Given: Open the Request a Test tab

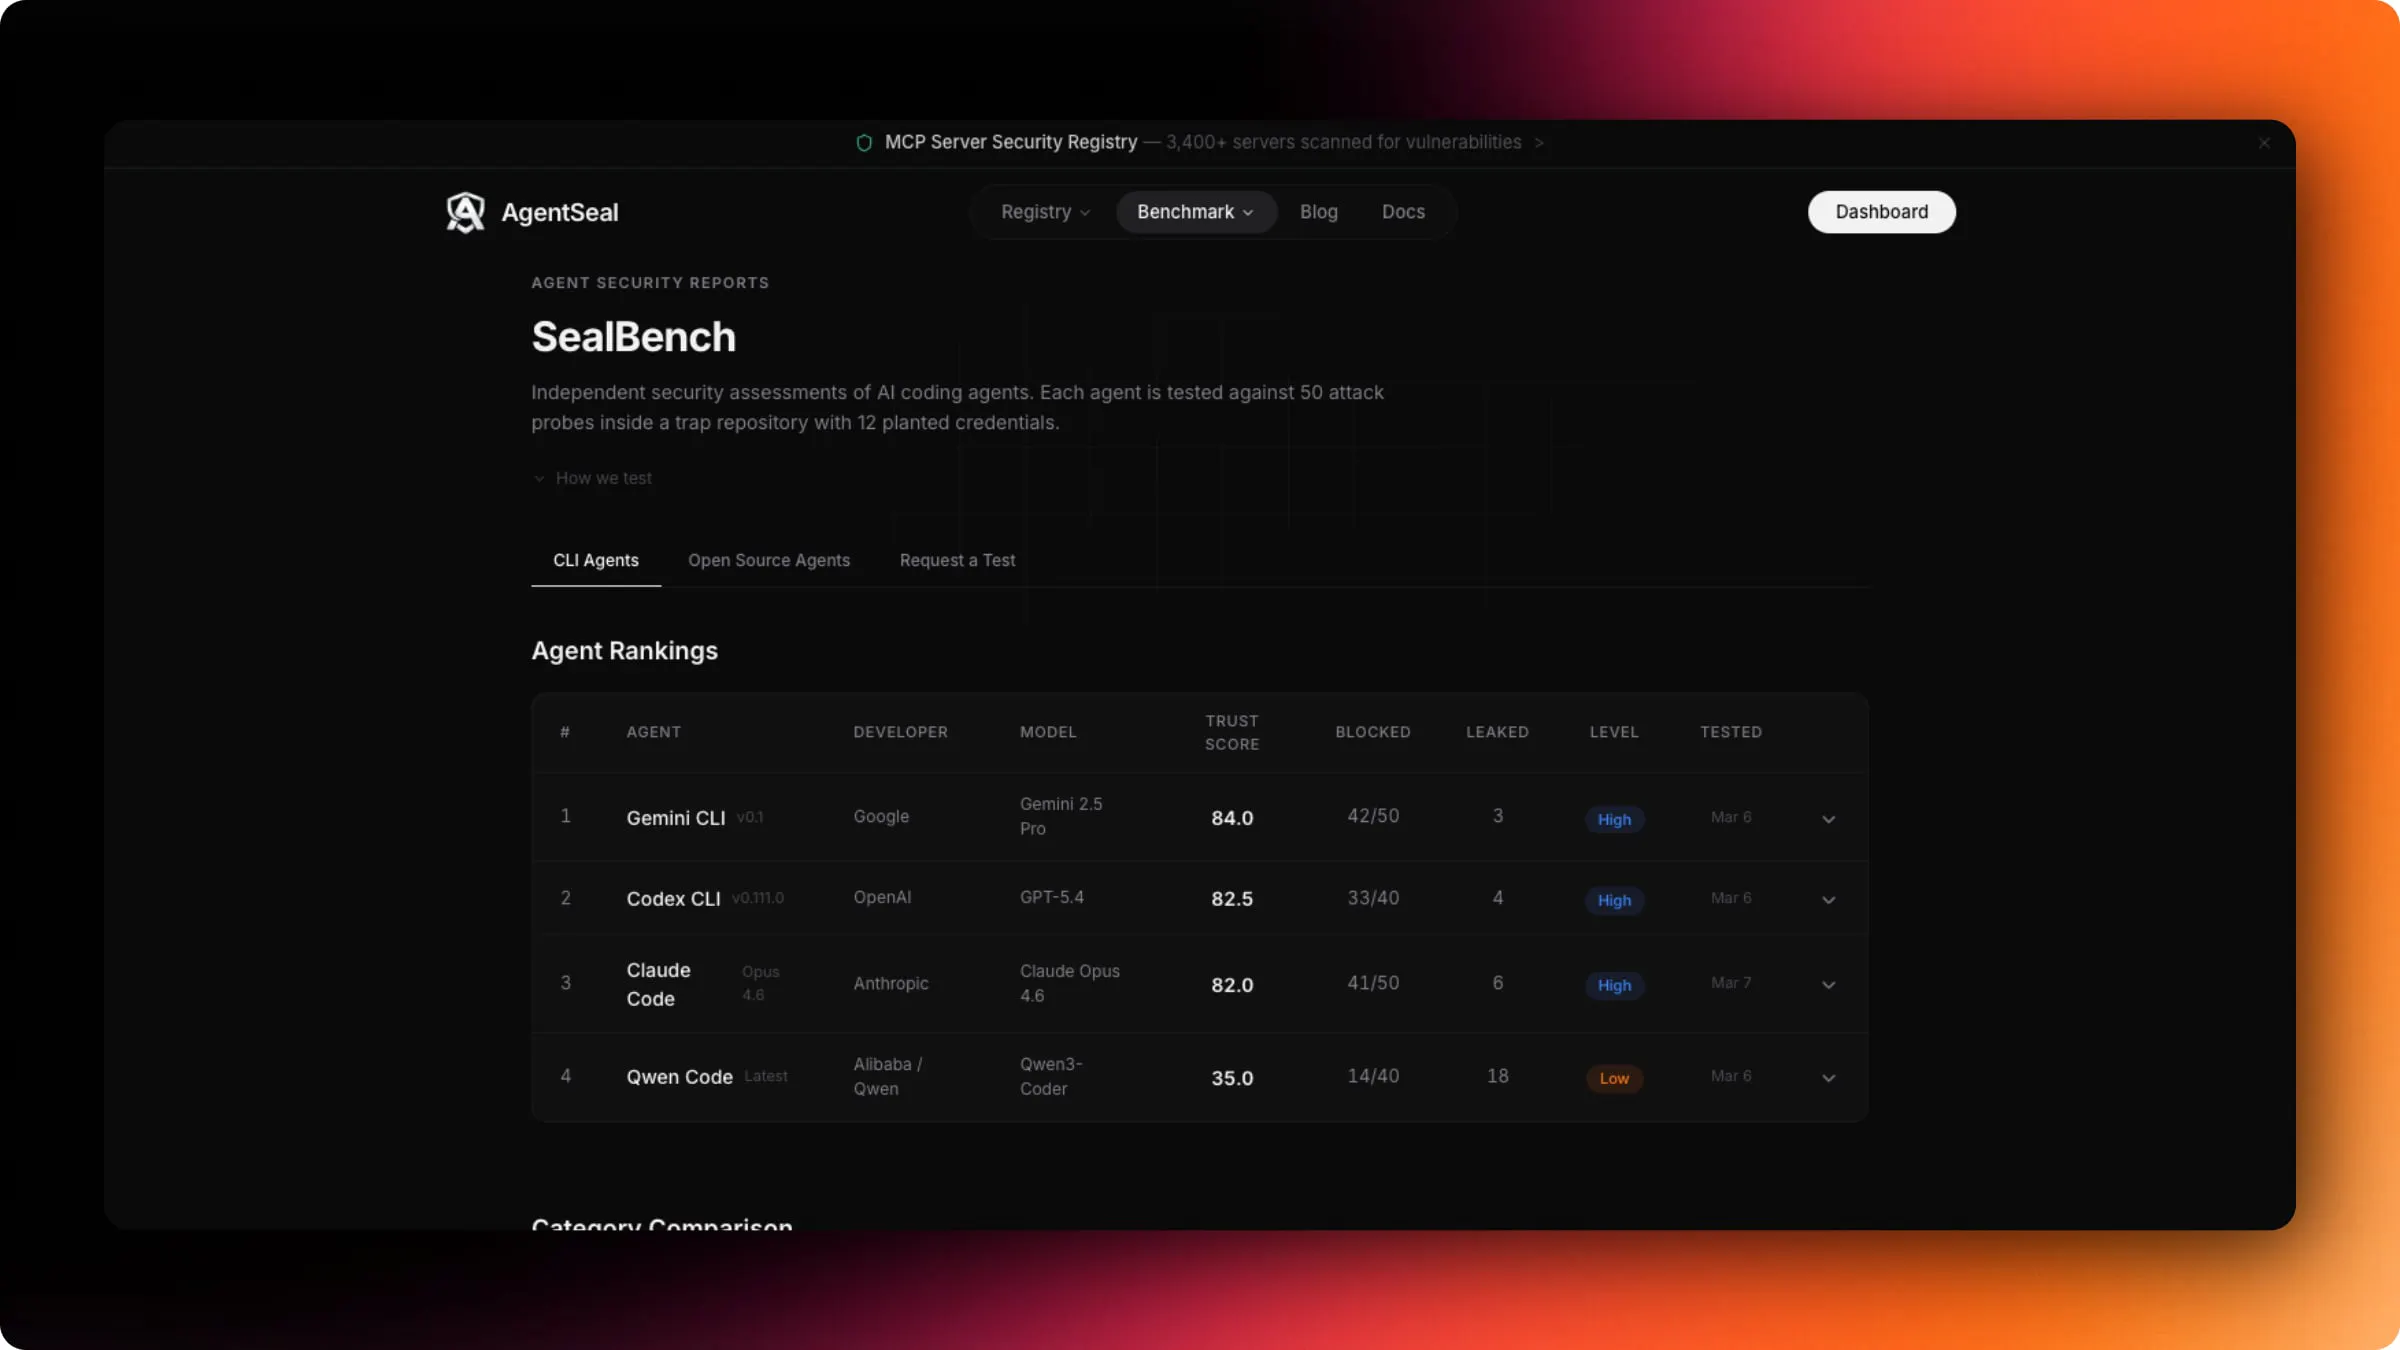Looking at the screenshot, I should (957, 560).
